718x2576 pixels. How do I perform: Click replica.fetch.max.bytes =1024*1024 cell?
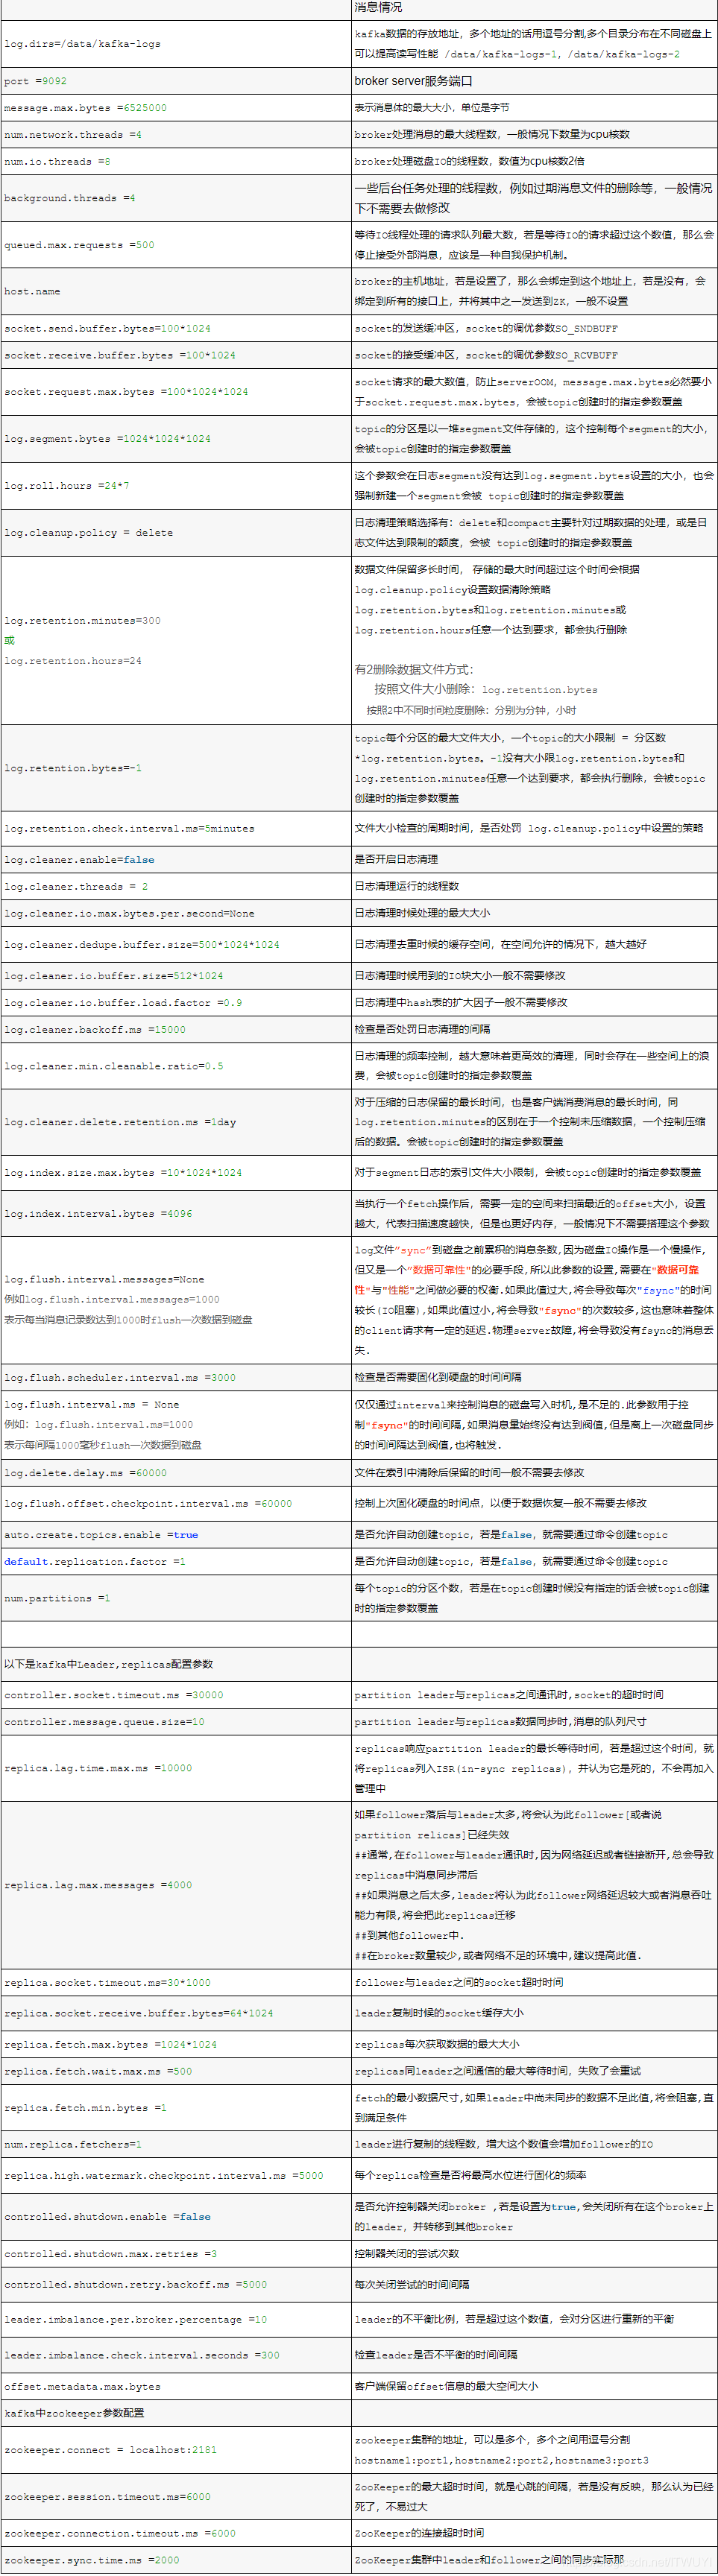(175, 2045)
